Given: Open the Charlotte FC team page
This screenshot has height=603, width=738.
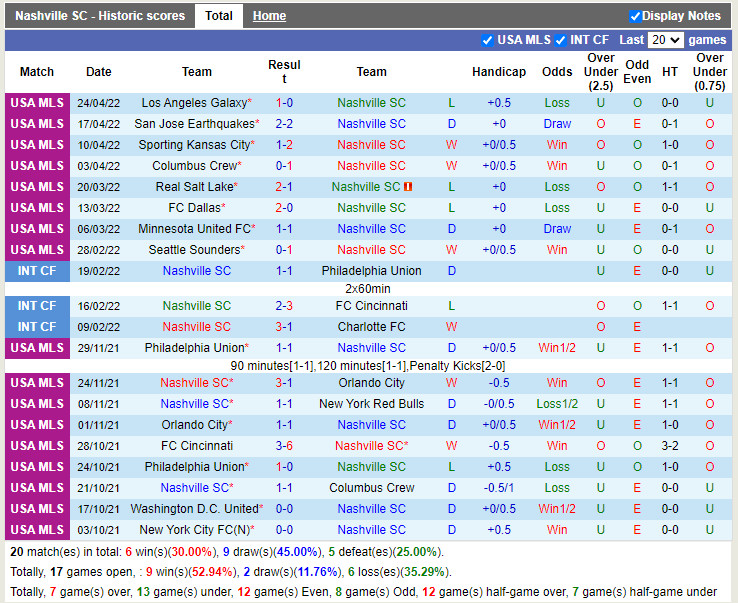Looking at the screenshot, I should pos(371,327).
